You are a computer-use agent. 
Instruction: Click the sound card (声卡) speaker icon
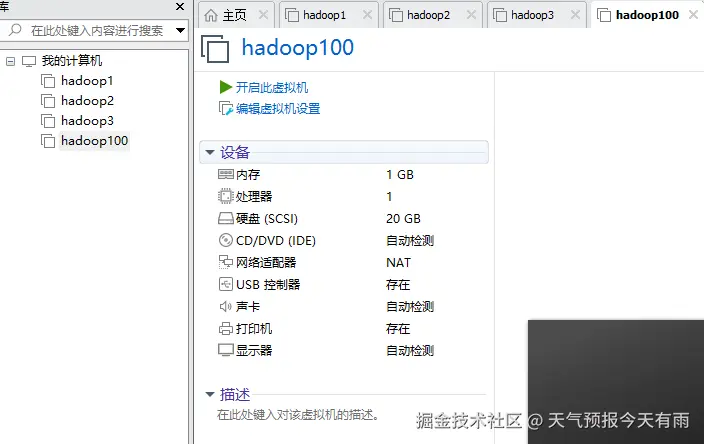coord(225,307)
